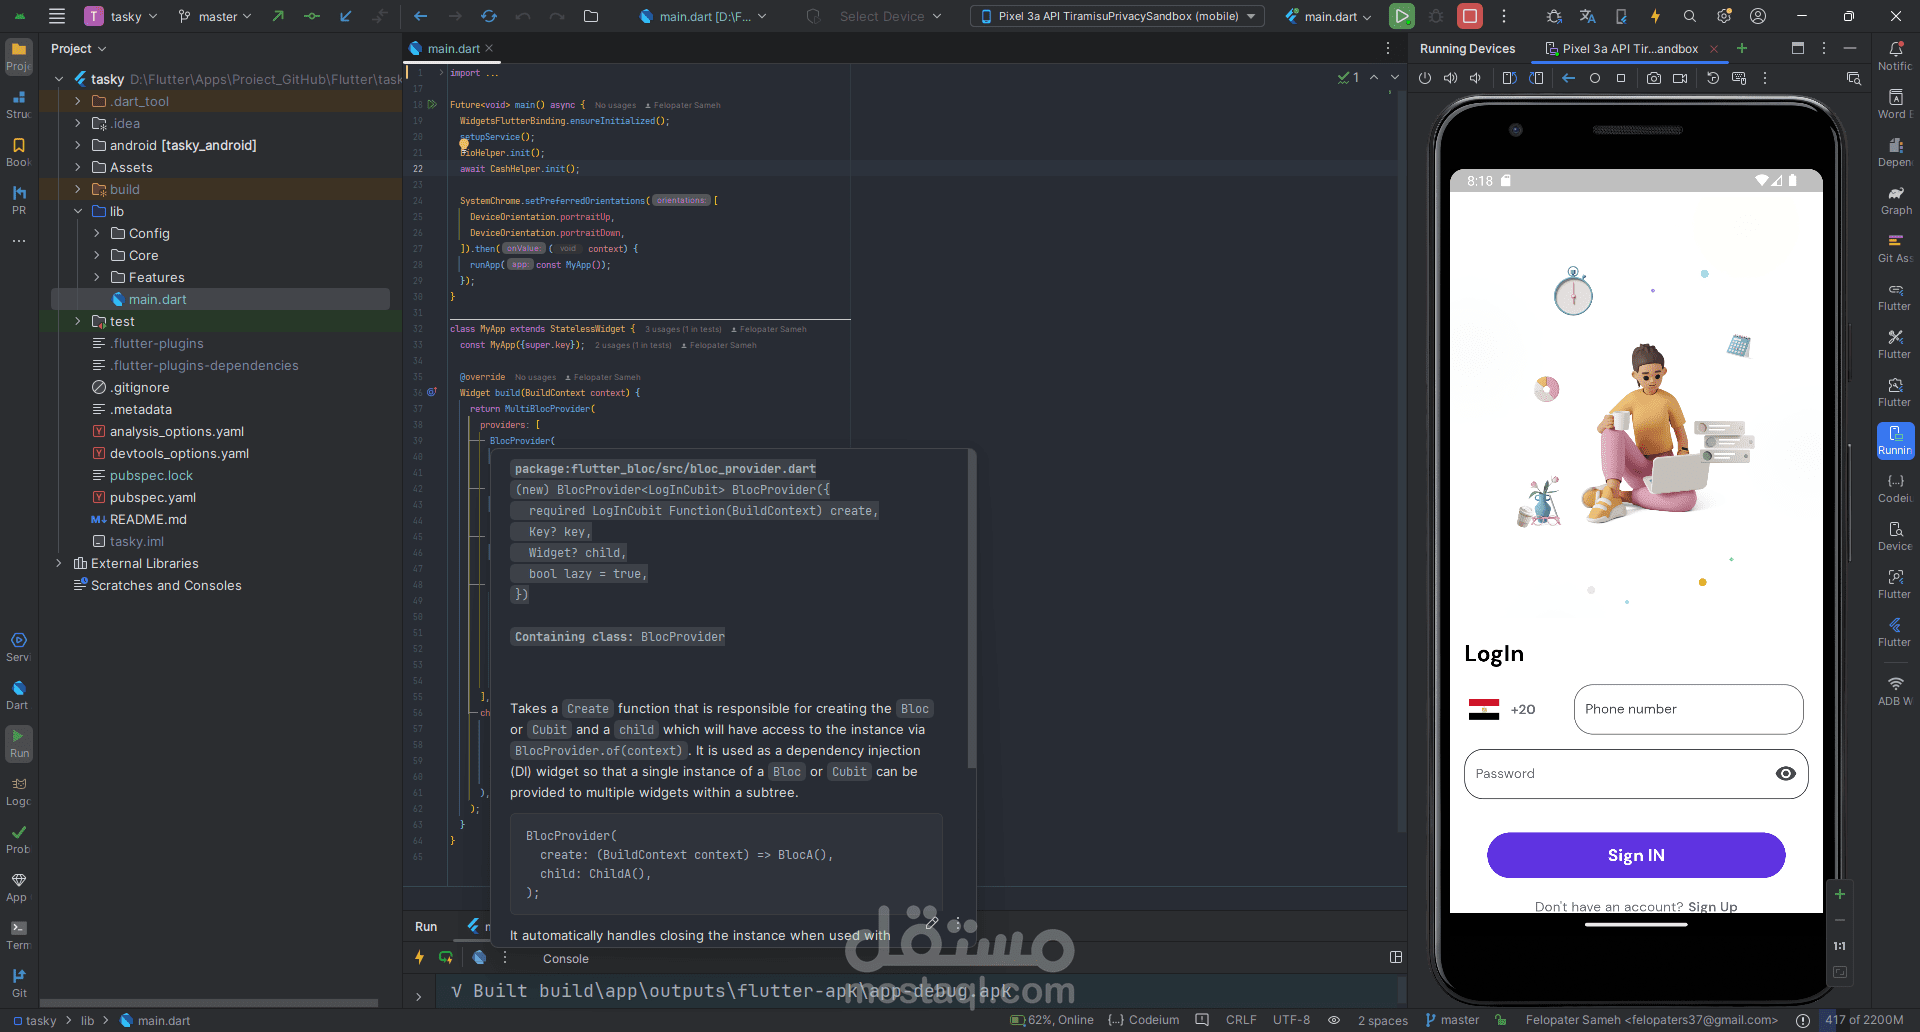The image size is (1920, 1032).
Task: Open the Git tool window icon
Action: click(19, 982)
